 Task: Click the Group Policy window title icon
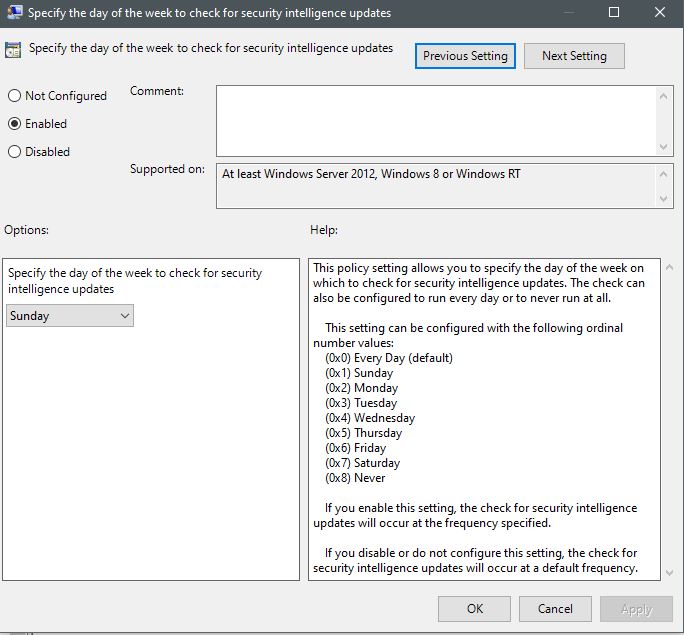(x=14, y=12)
